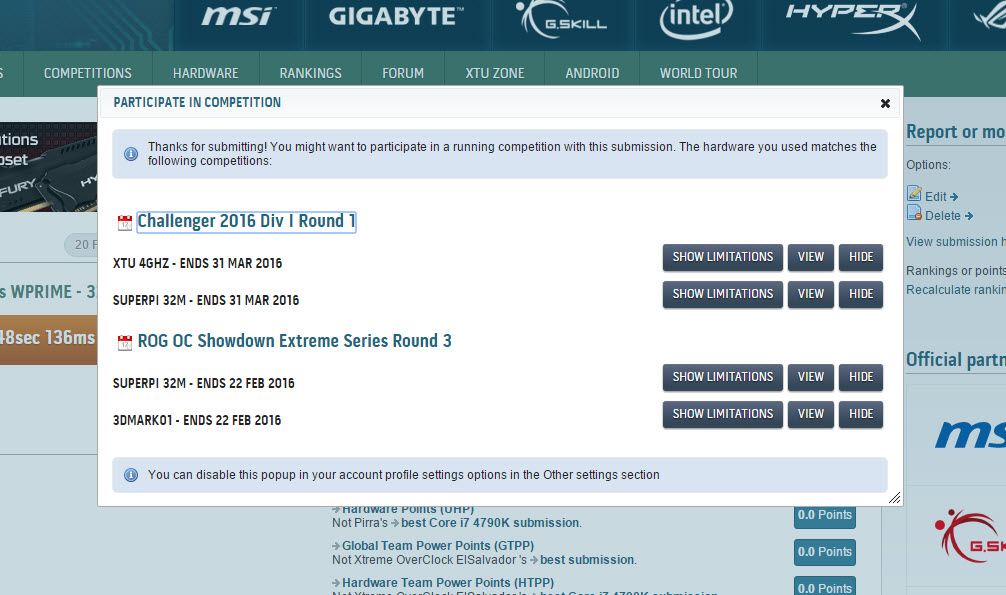Viewport: 1006px width, 595px height.
Task: Hide the 3DMark01 stage
Action: click(860, 414)
